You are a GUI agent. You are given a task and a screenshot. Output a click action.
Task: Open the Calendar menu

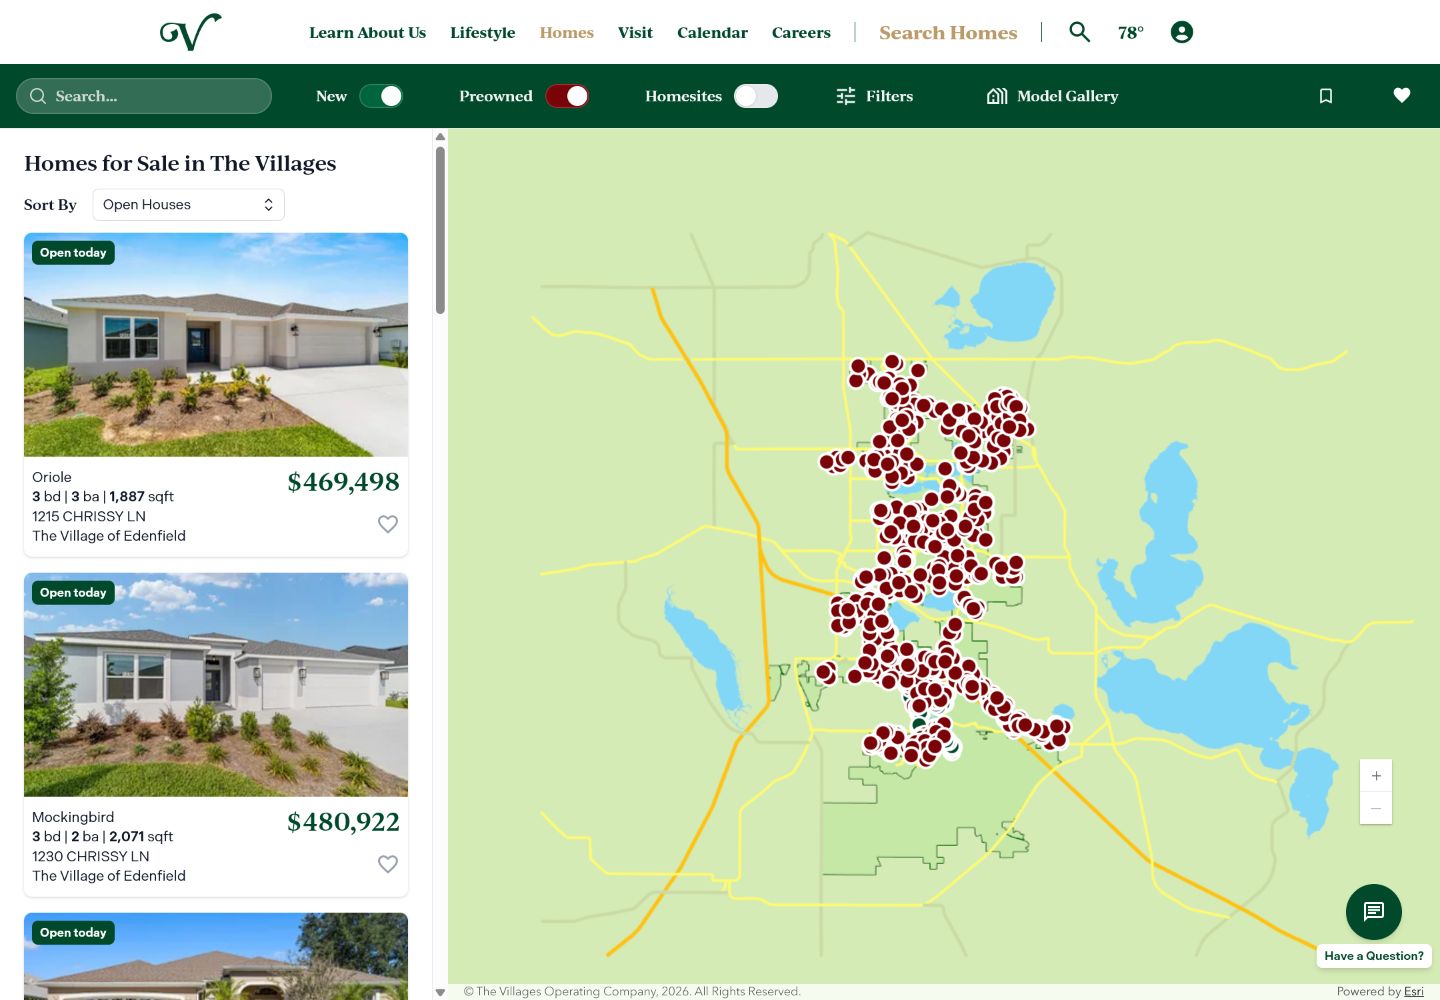coord(712,33)
